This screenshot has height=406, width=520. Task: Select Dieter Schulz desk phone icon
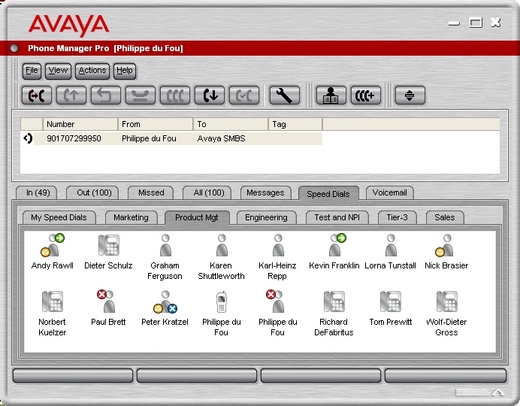pyautogui.click(x=109, y=245)
